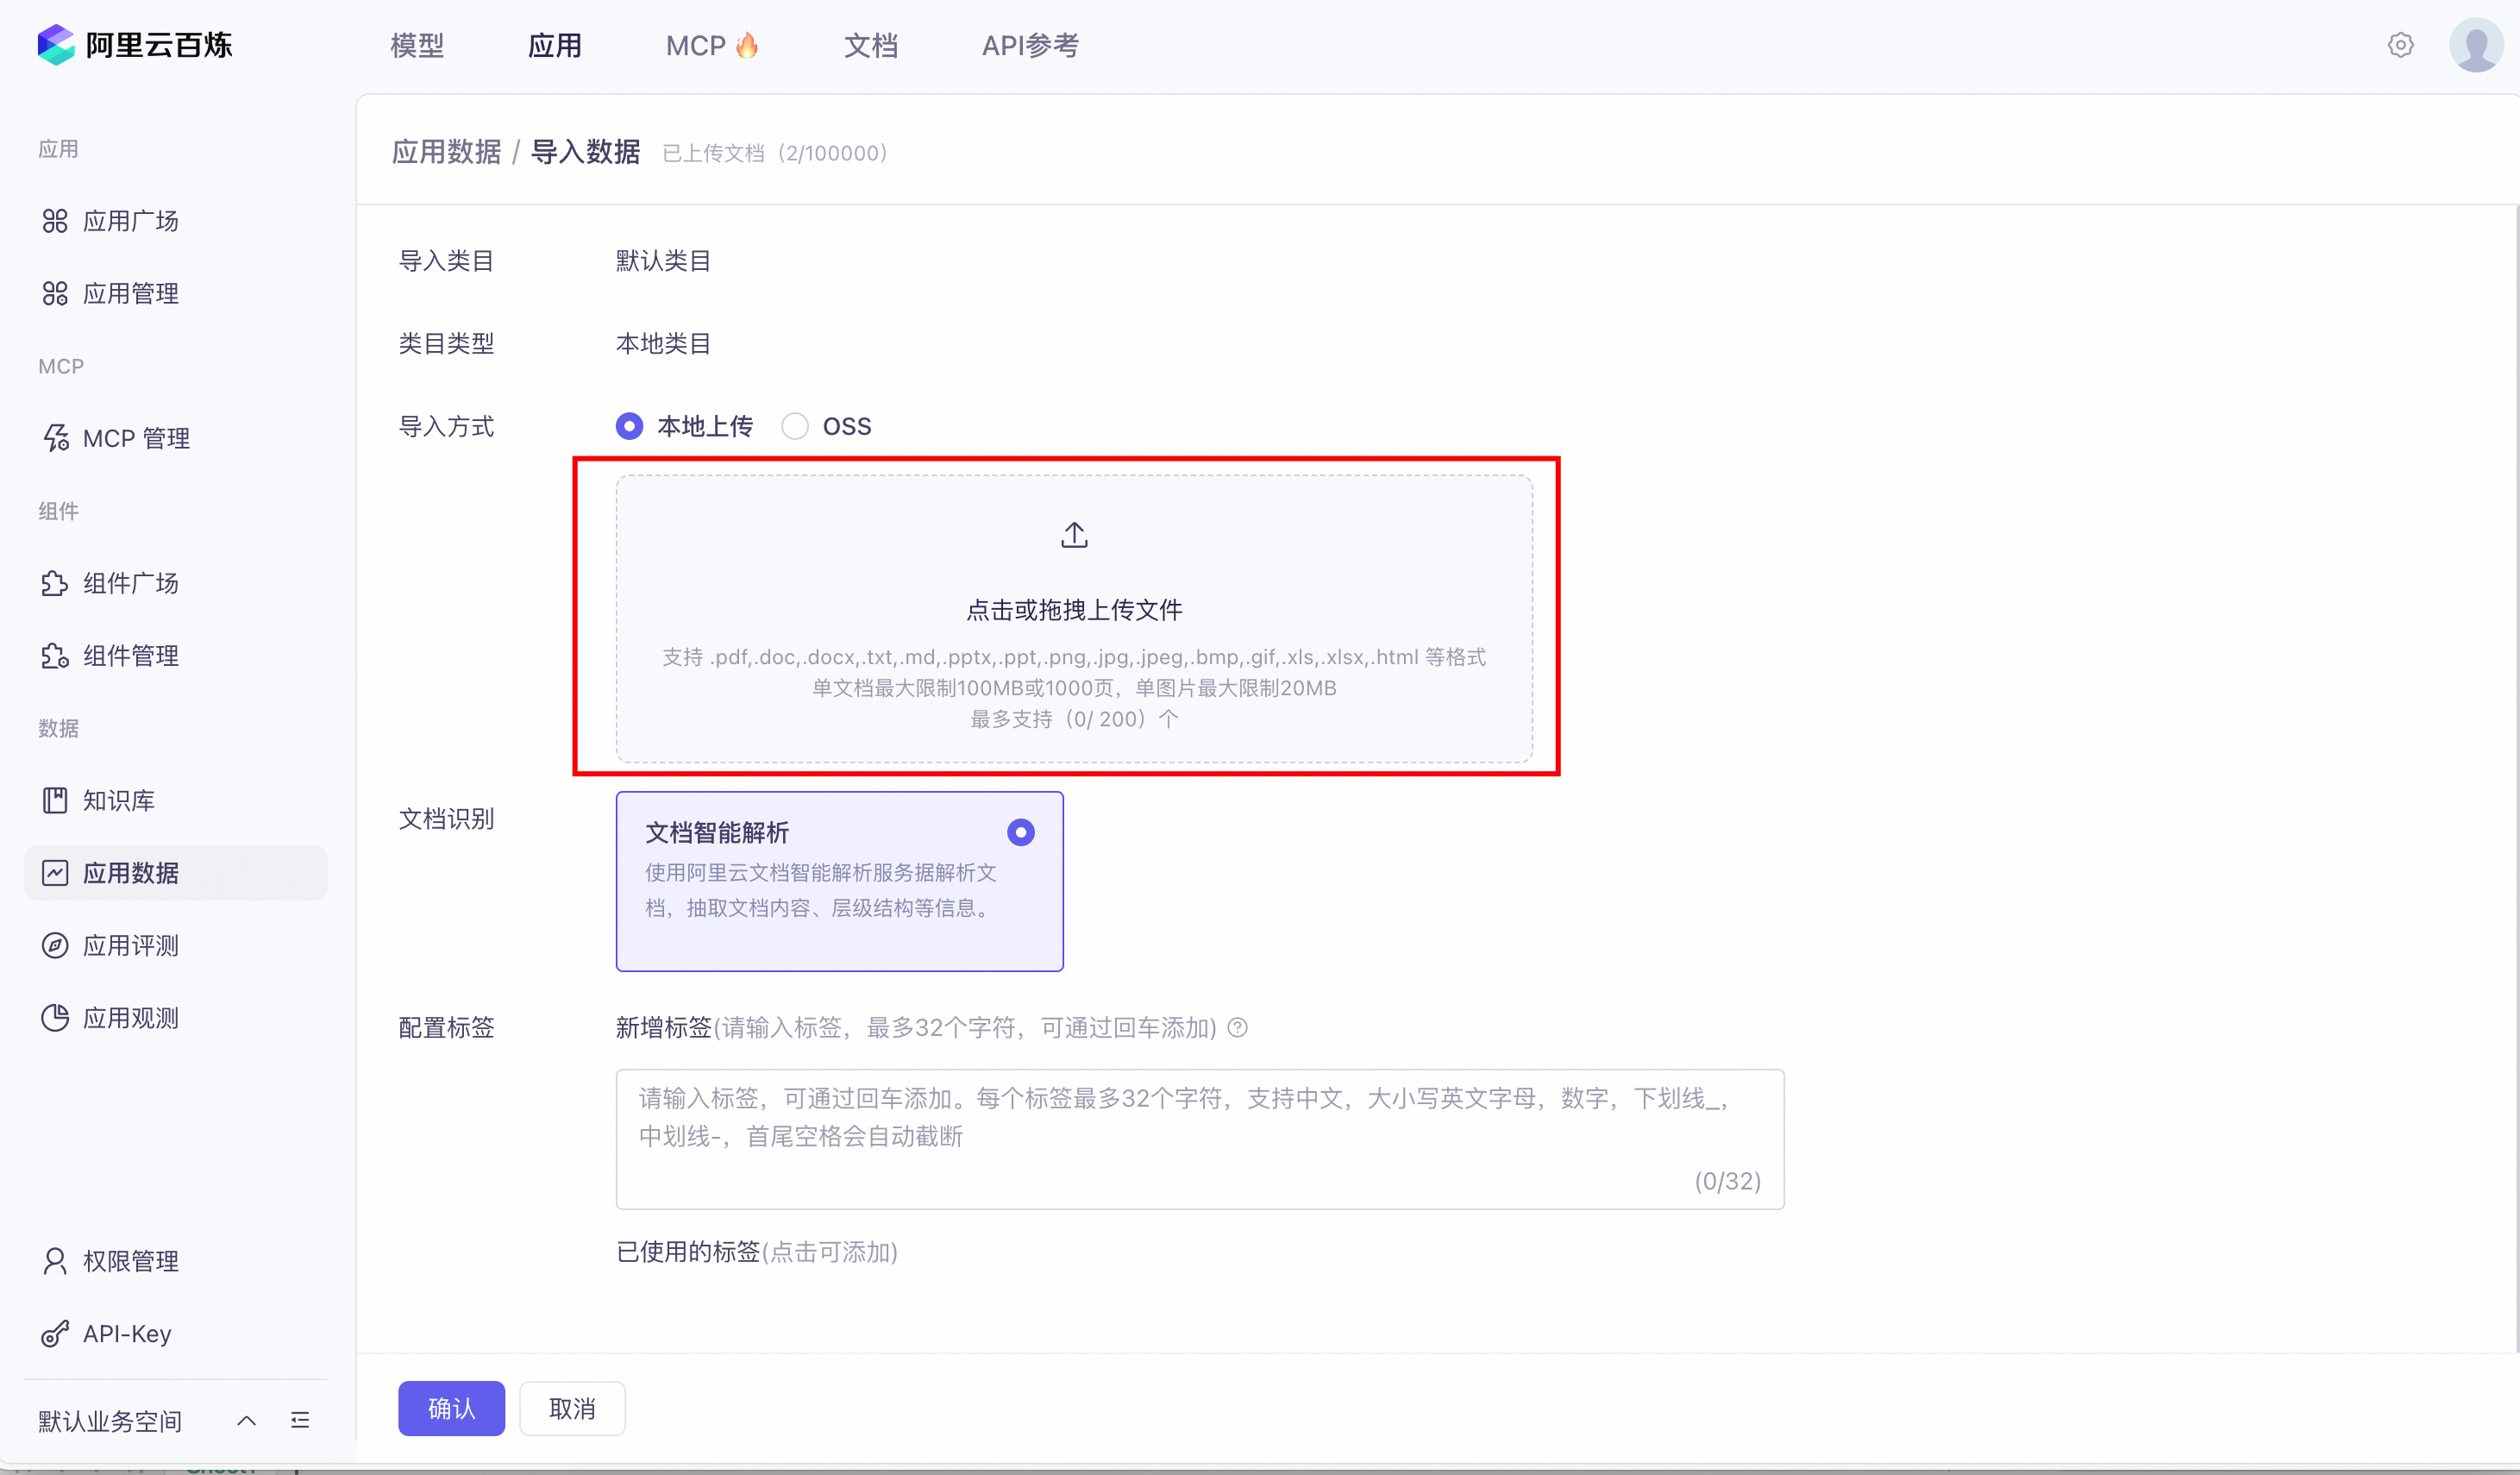Click the help question mark beside 新增标签
Viewport: 2520px width, 1475px height.
[1237, 1027]
